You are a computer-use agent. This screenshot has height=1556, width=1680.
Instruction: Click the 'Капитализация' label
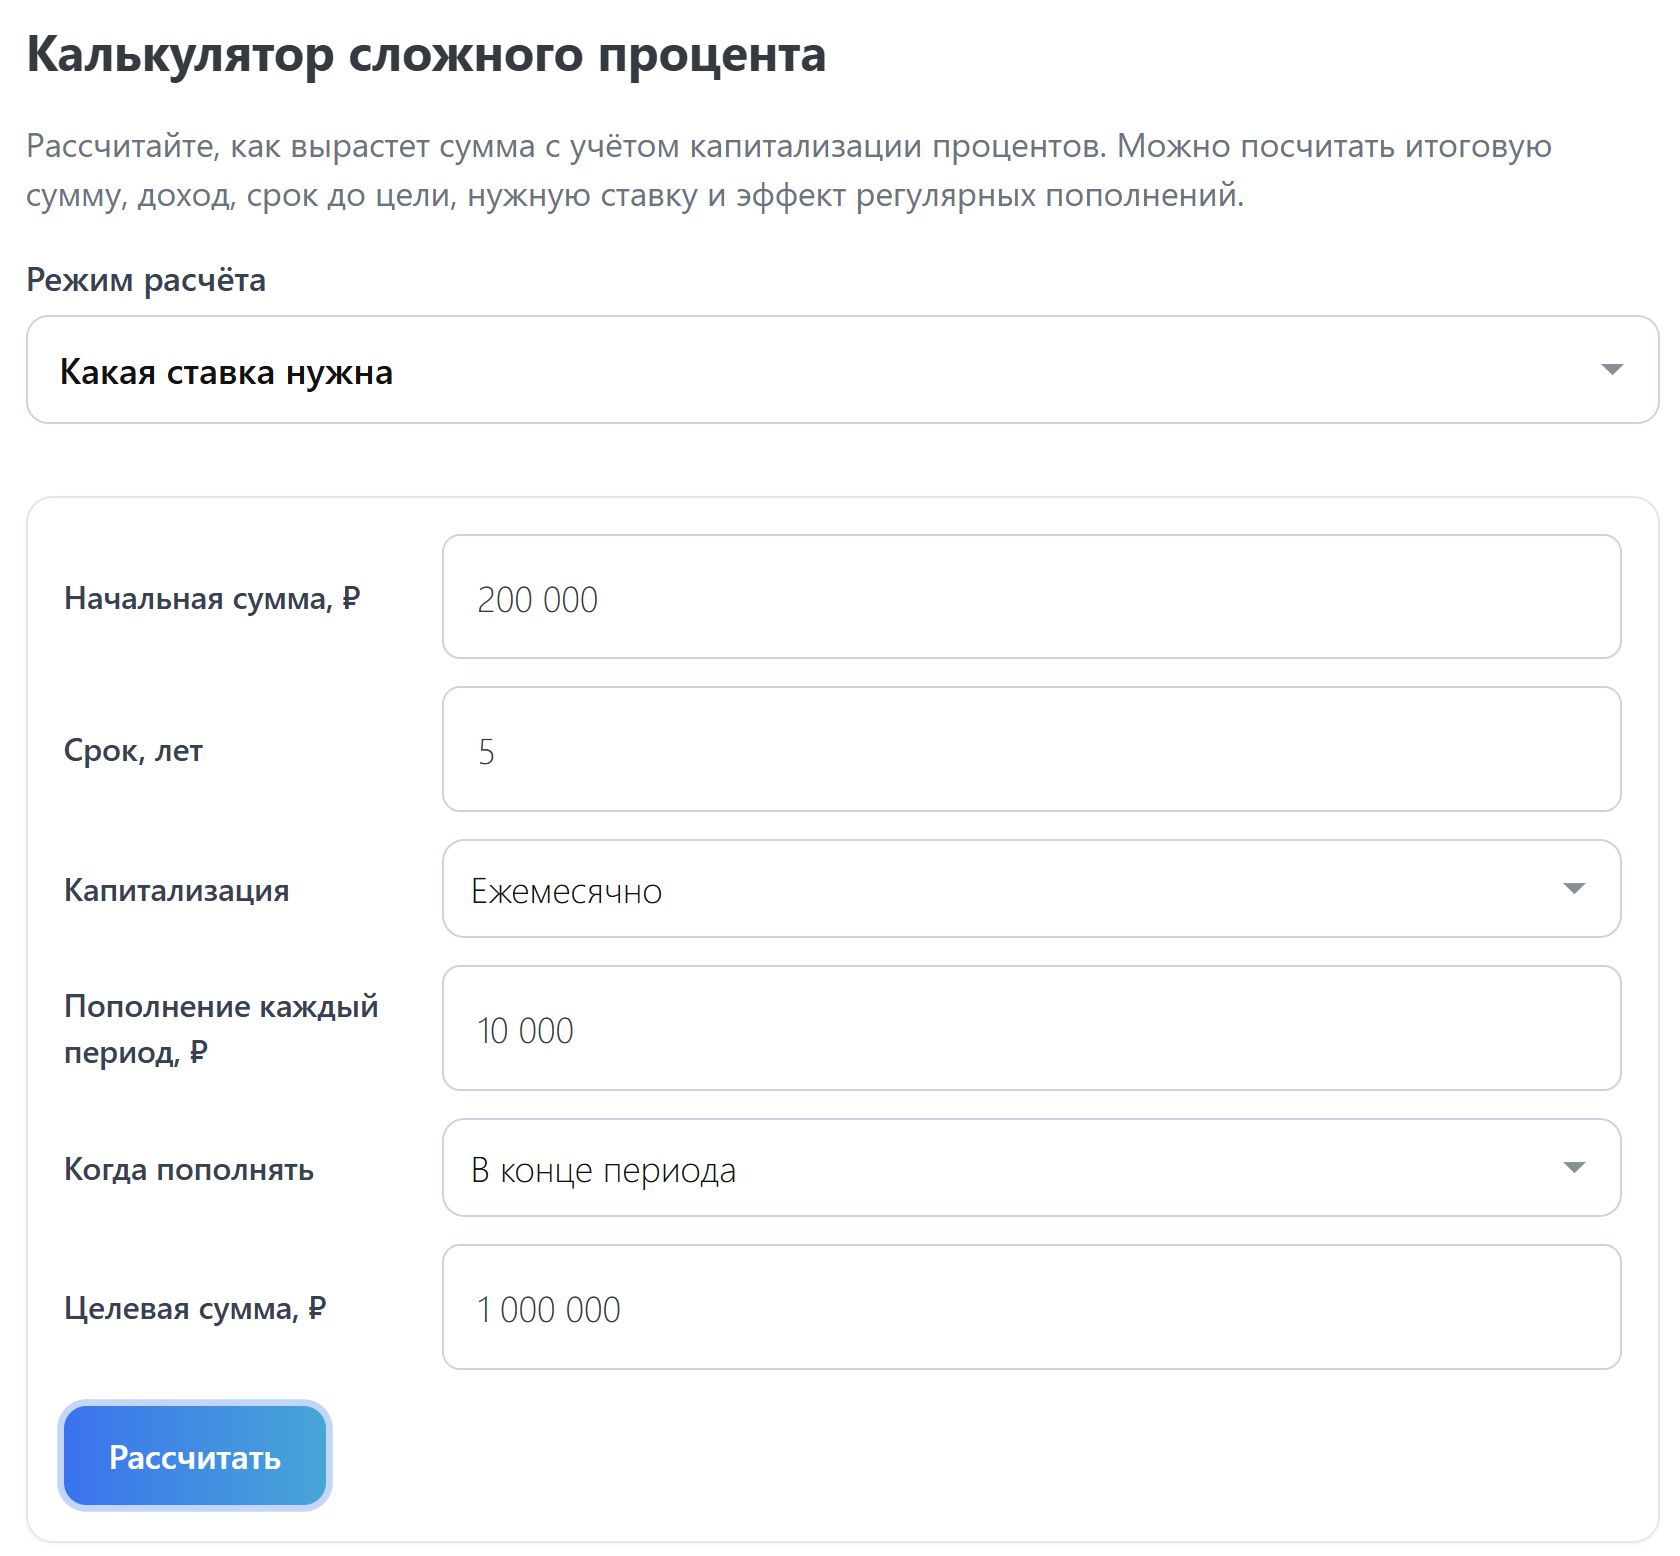click(x=177, y=890)
